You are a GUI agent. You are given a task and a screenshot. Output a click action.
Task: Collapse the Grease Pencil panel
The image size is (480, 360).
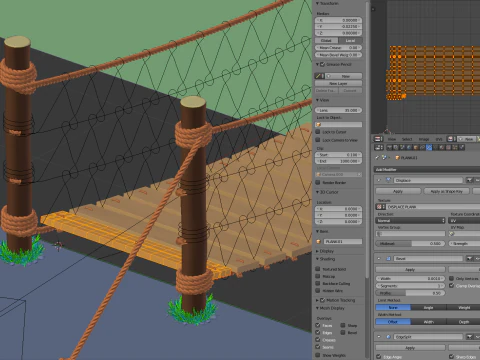pos(317,64)
